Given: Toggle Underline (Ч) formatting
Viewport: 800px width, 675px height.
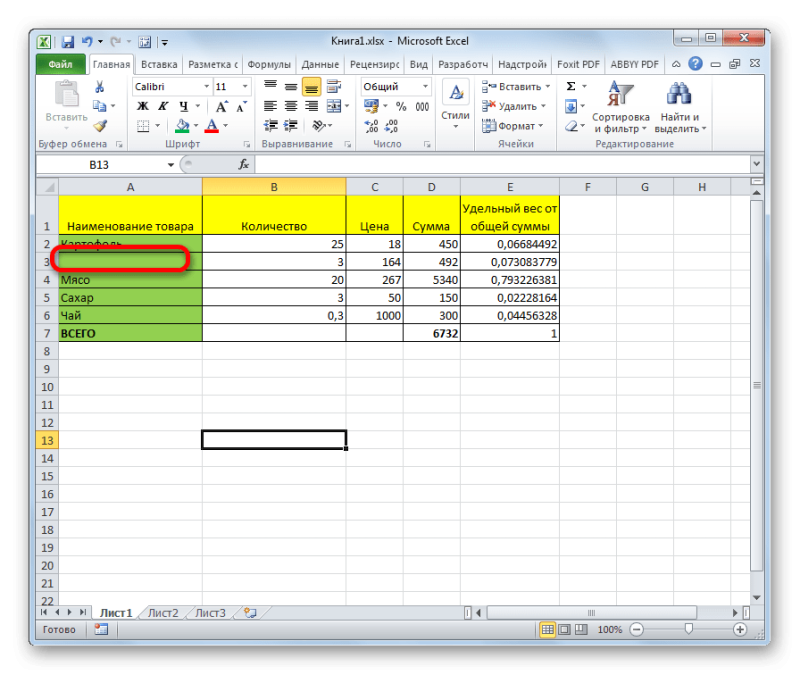Looking at the screenshot, I should [x=184, y=107].
